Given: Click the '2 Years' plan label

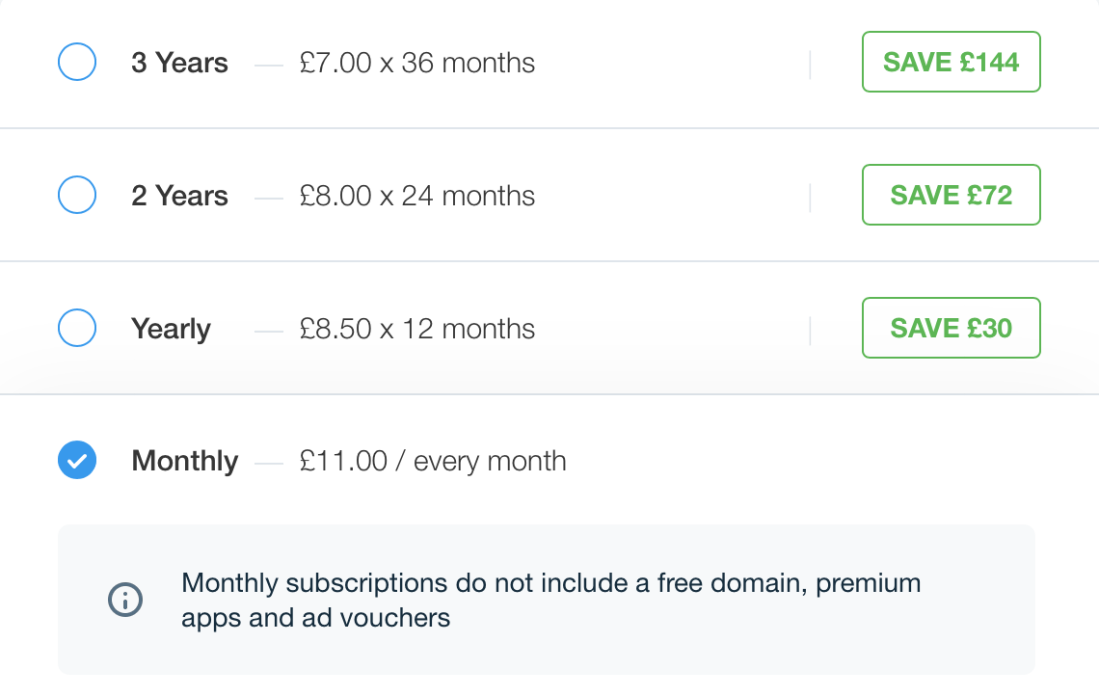Looking at the screenshot, I should tap(180, 196).
